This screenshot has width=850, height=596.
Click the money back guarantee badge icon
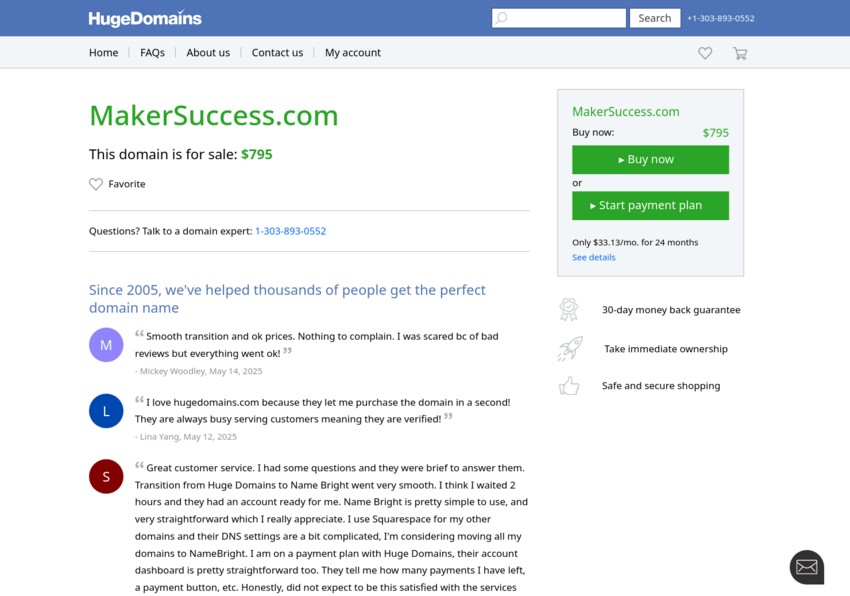point(569,310)
